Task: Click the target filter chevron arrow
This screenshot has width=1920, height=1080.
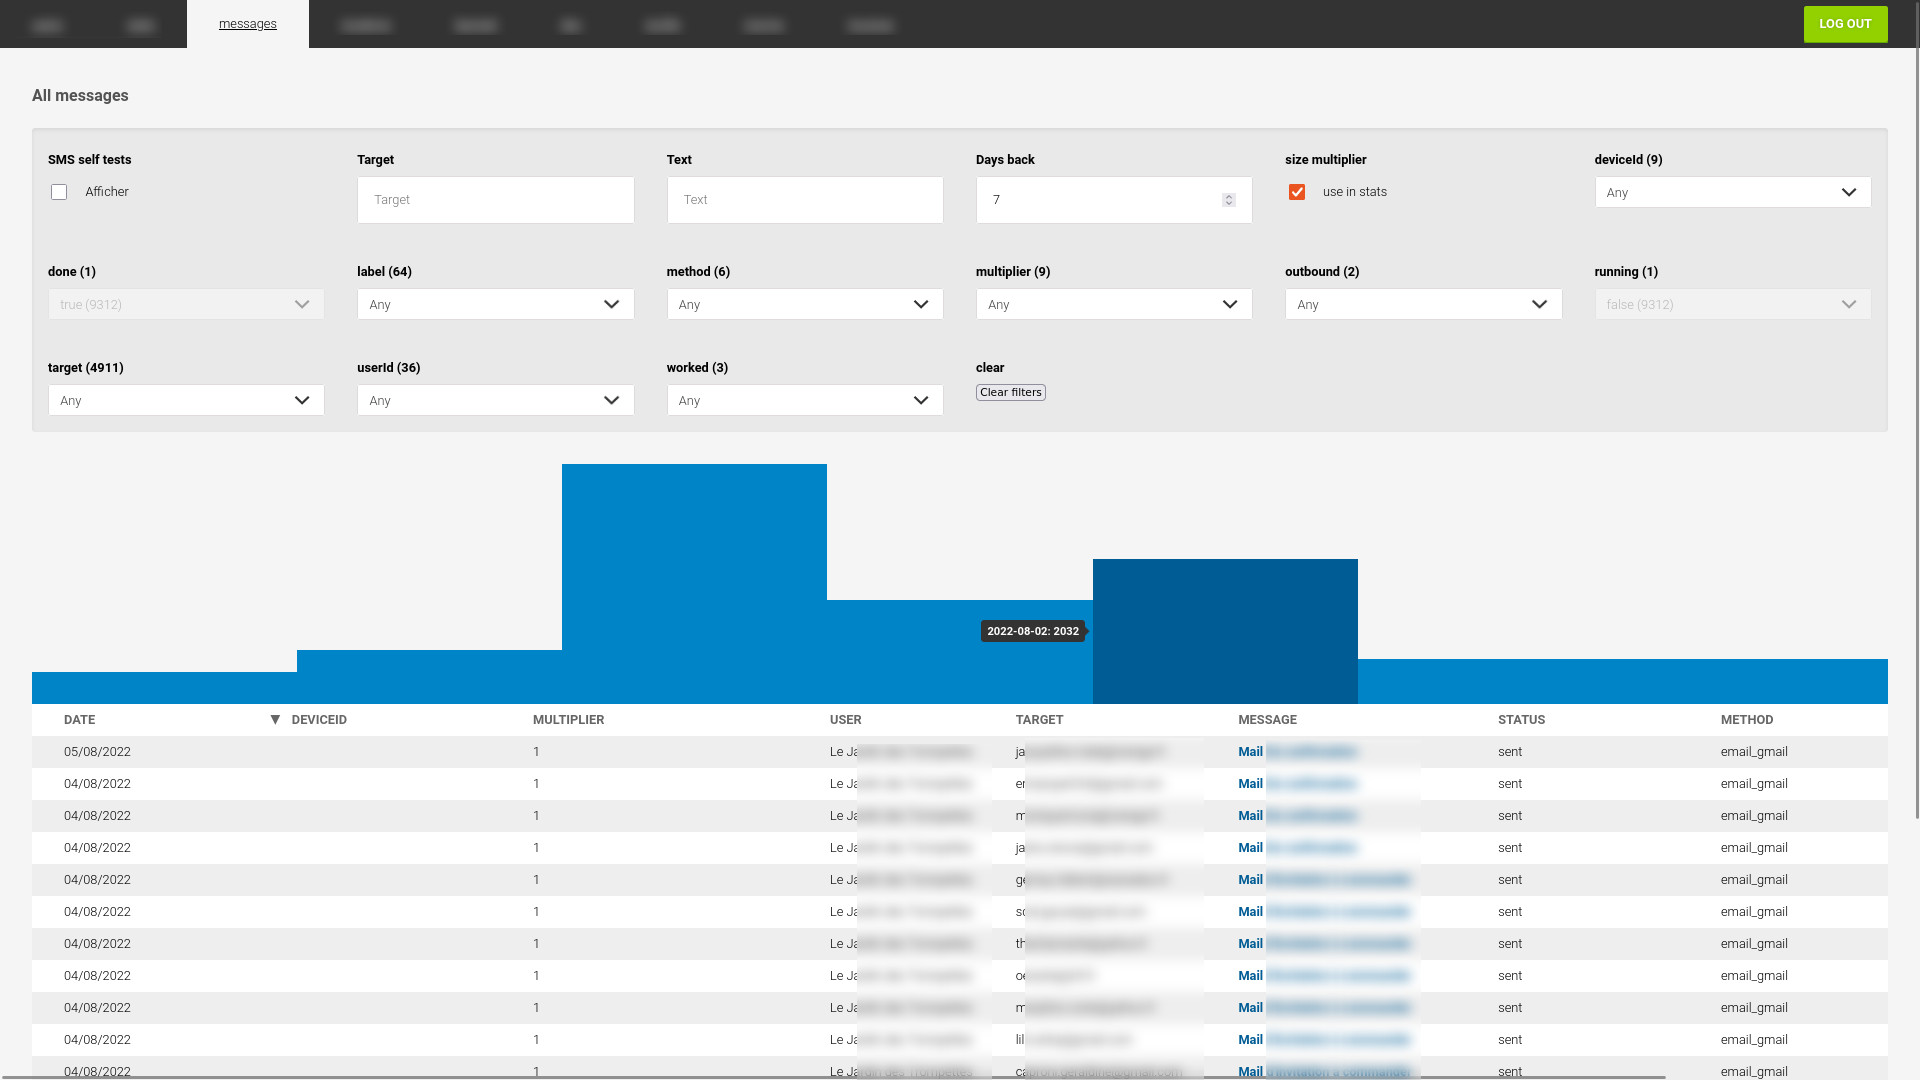Action: pos(302,401)
